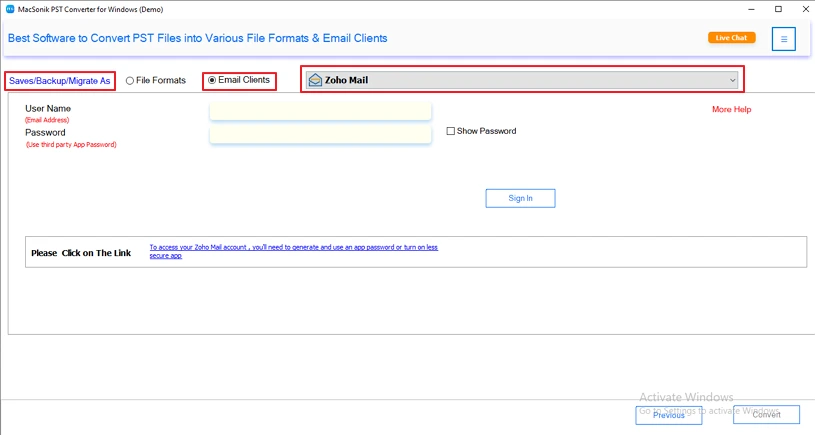Click the Saves/Backup/Migrate As label
The height and width of the screenshot is (435, 815).
(60, 81)
